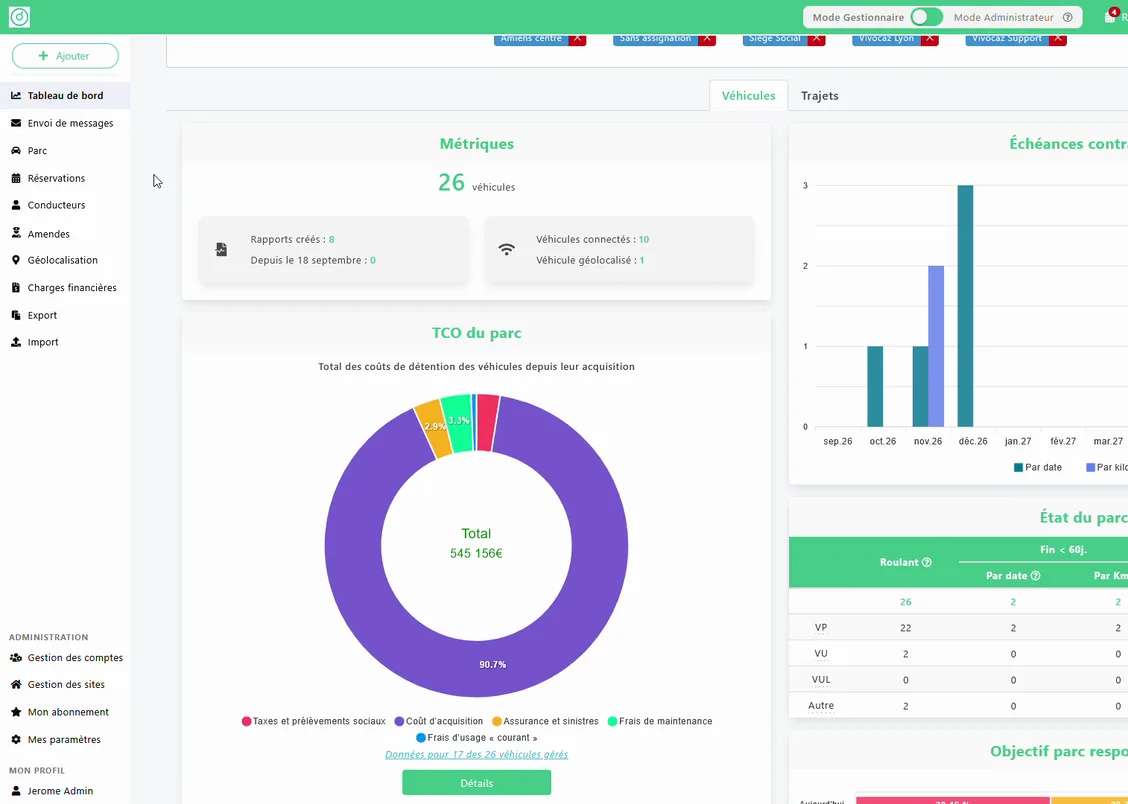
Task: Open notifications with the red badge icon
Action: pos(1111,16)
